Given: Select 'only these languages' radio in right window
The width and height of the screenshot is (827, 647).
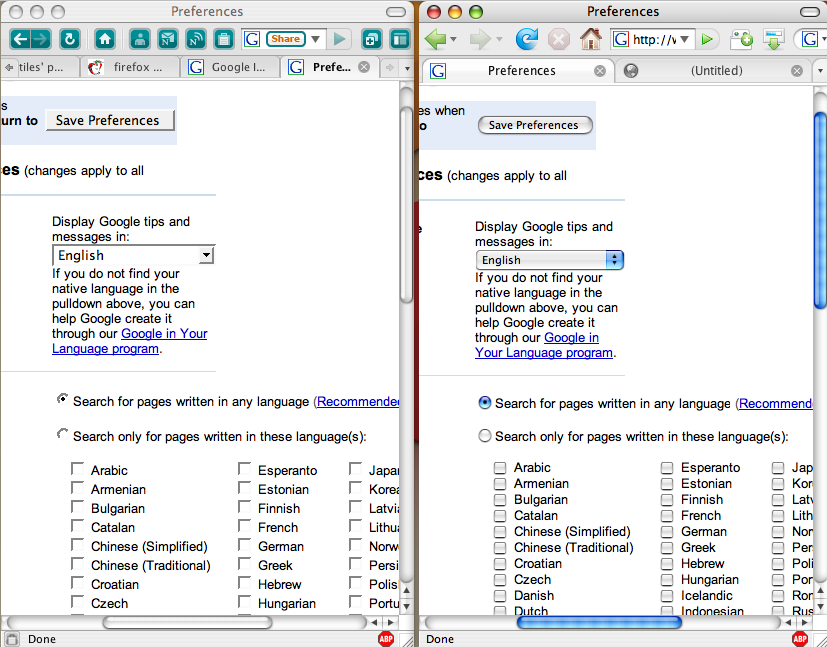Looking at the screenshot, I should pyautogui.click(x=484, y=436).
